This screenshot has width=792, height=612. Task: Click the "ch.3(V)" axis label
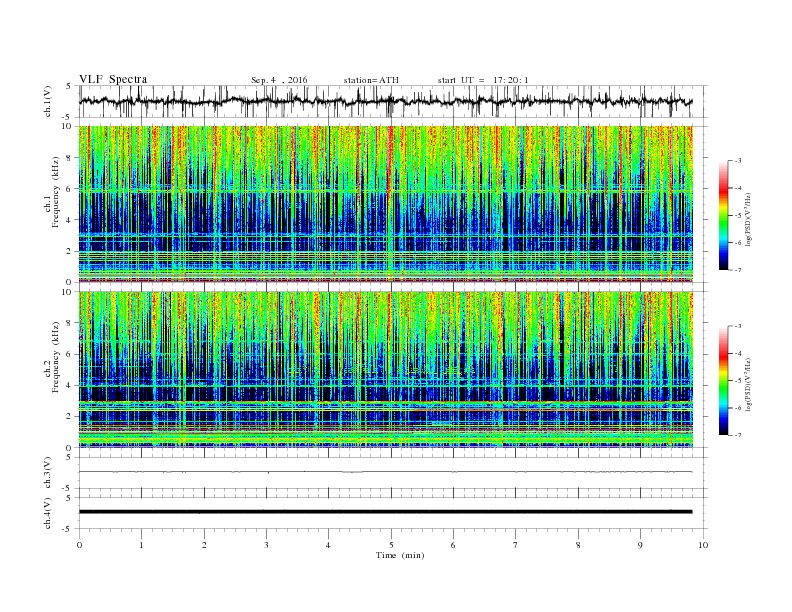pos(48,473)
